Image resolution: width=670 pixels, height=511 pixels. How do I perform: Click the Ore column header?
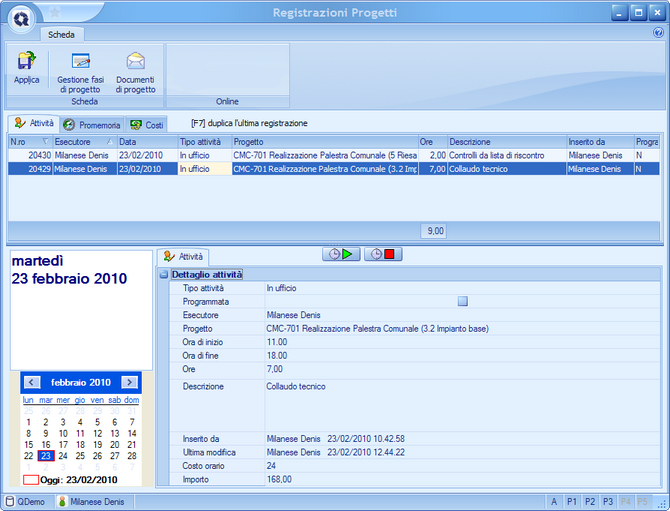click(x=433, y=142)
